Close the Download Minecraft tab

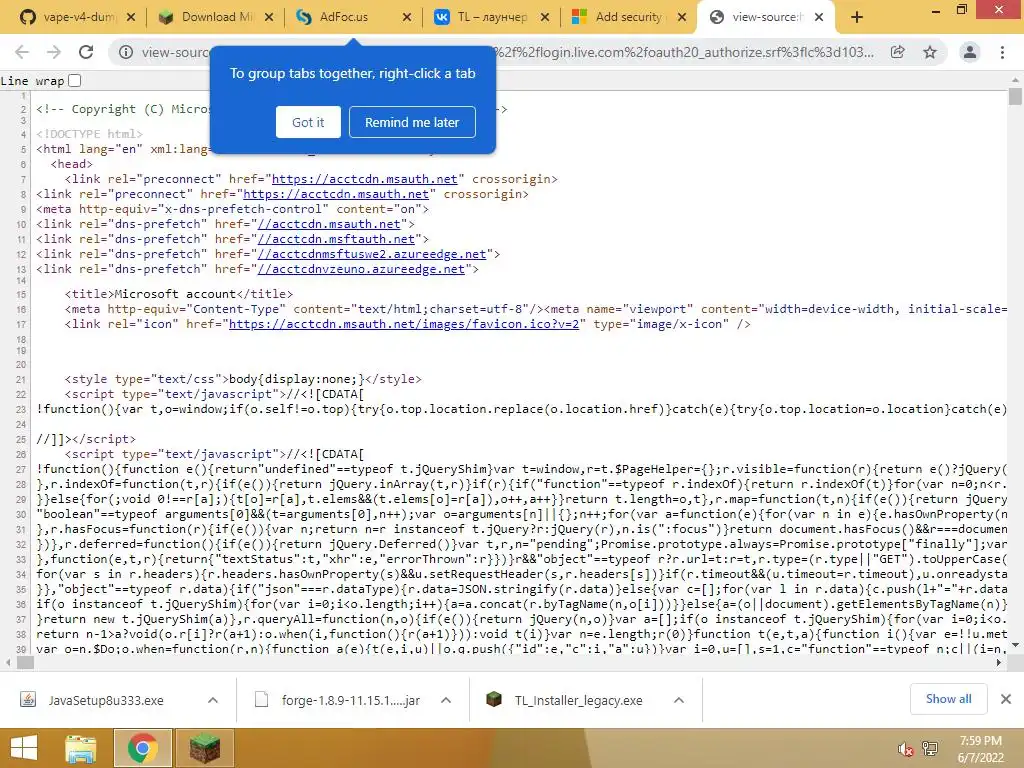coord(269,18)
